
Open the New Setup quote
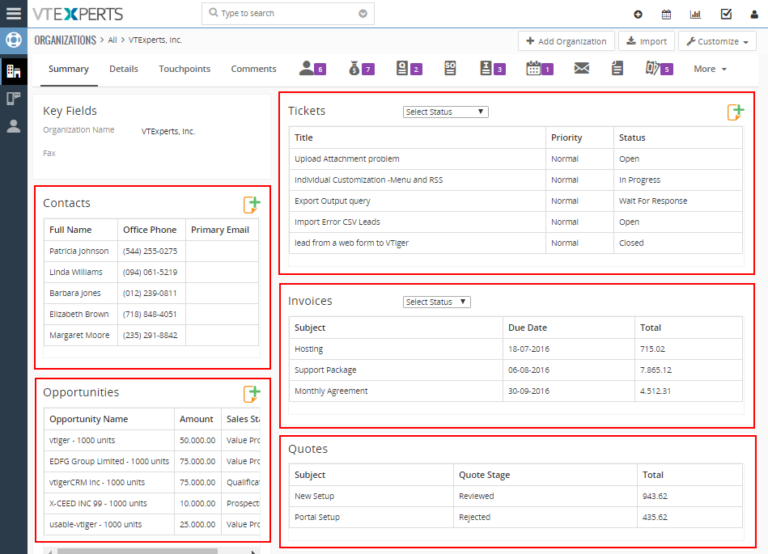(314, 496)
